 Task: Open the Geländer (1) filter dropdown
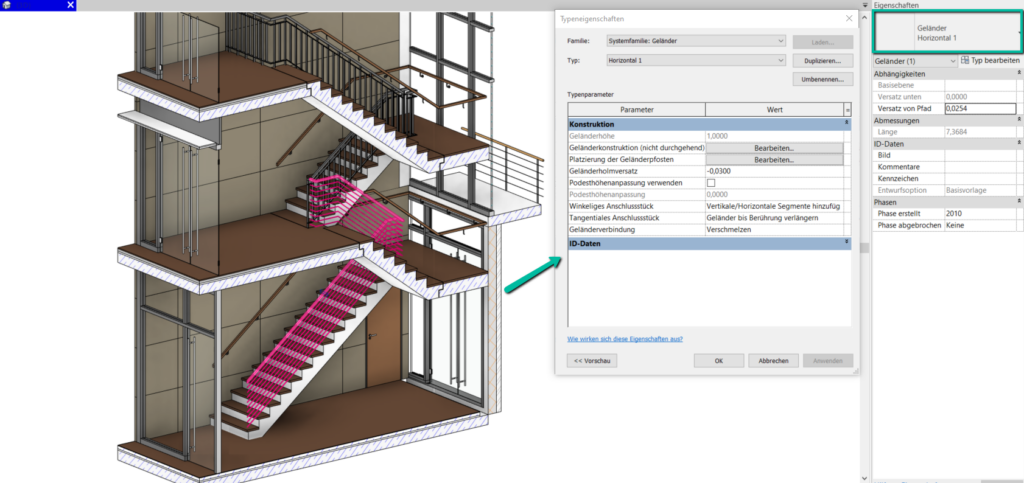coord(950,61)
